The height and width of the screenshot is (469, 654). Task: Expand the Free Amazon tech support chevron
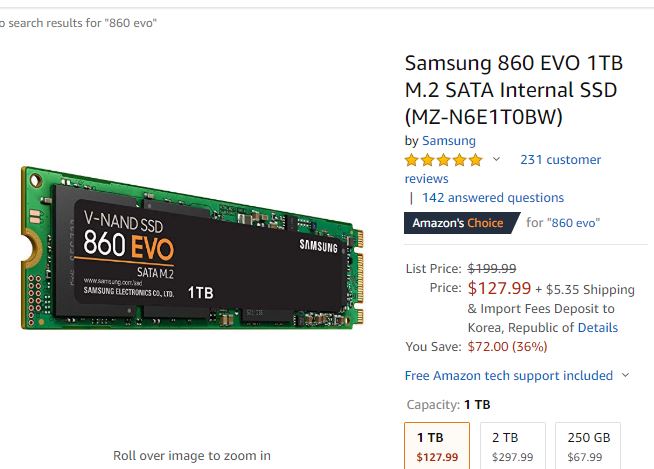coord(626,376)
